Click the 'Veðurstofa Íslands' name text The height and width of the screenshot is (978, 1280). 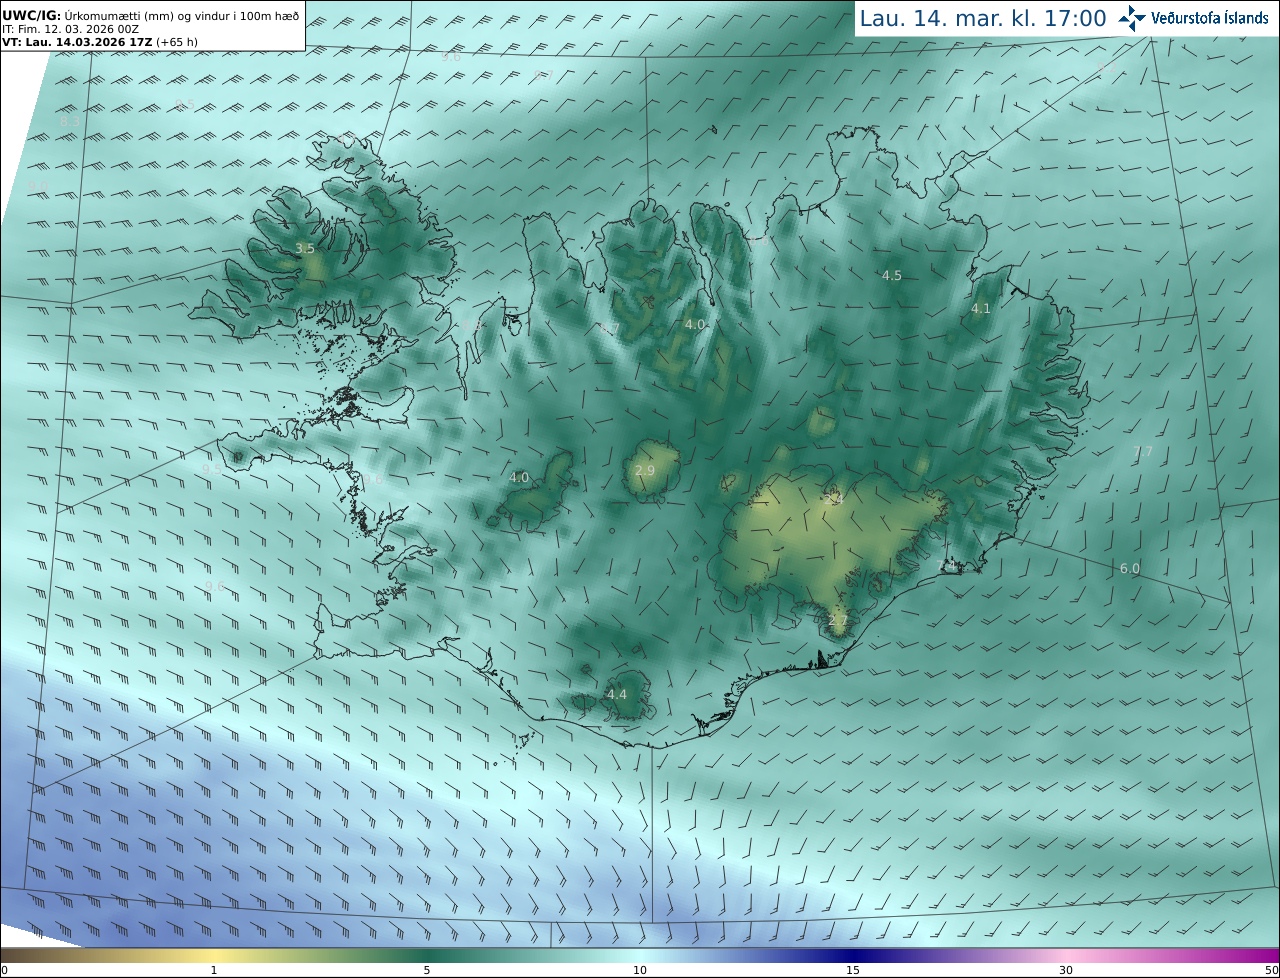click(x=1210, y=18)
